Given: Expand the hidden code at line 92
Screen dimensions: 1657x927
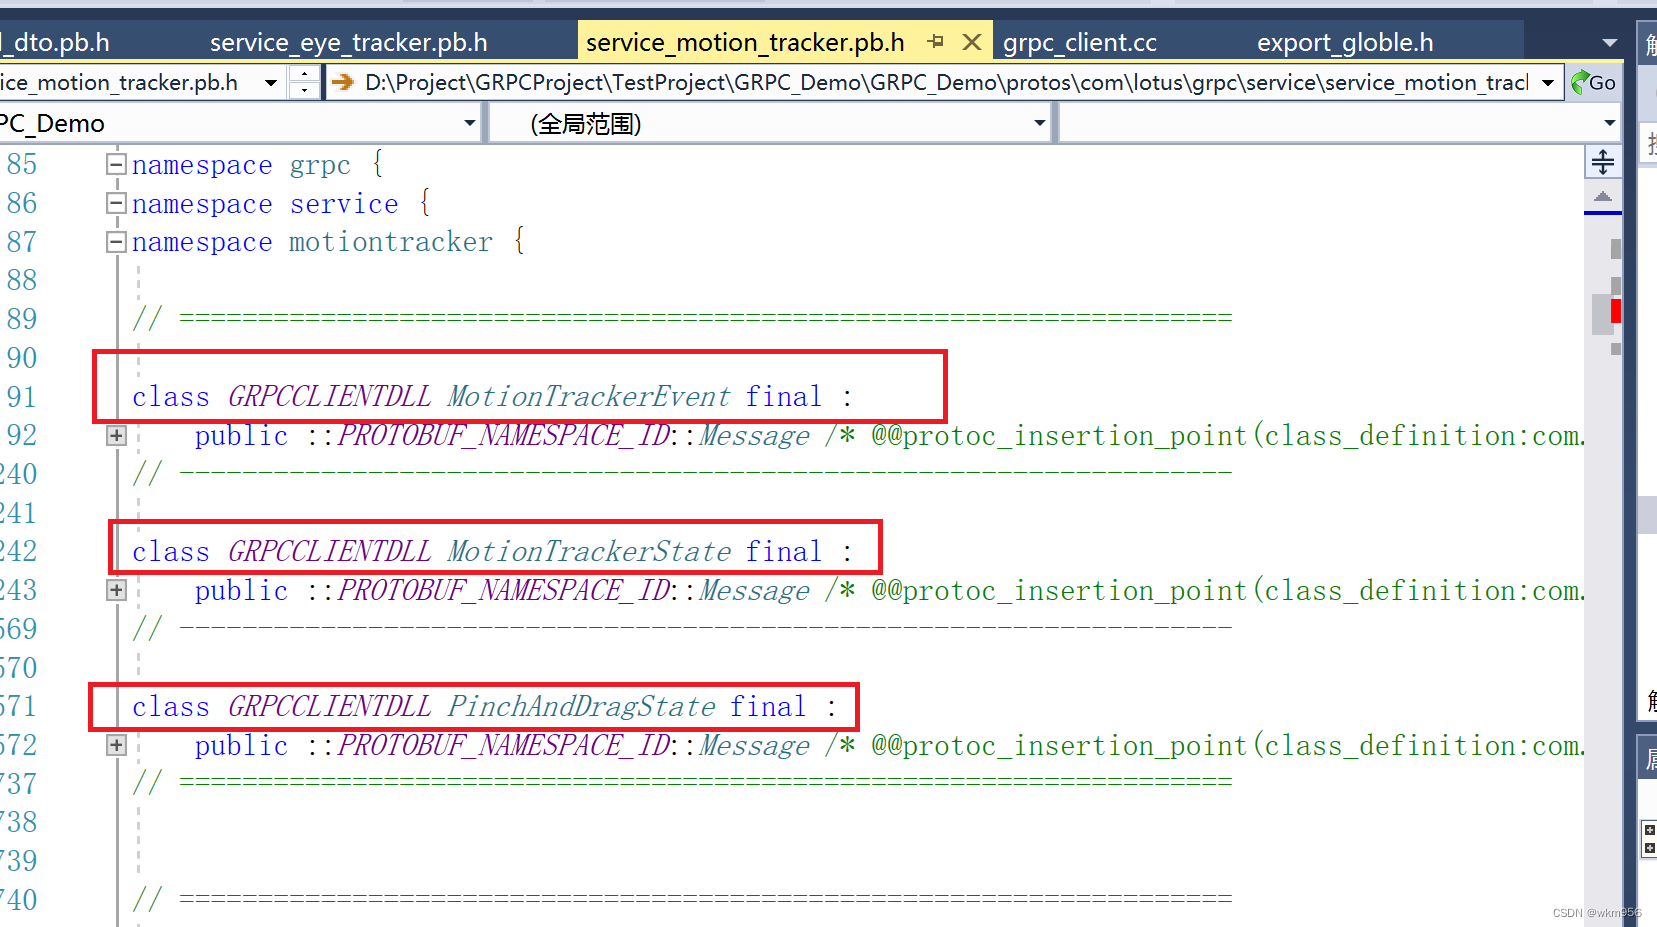Looking at the screenshot, I should (115, 435).
